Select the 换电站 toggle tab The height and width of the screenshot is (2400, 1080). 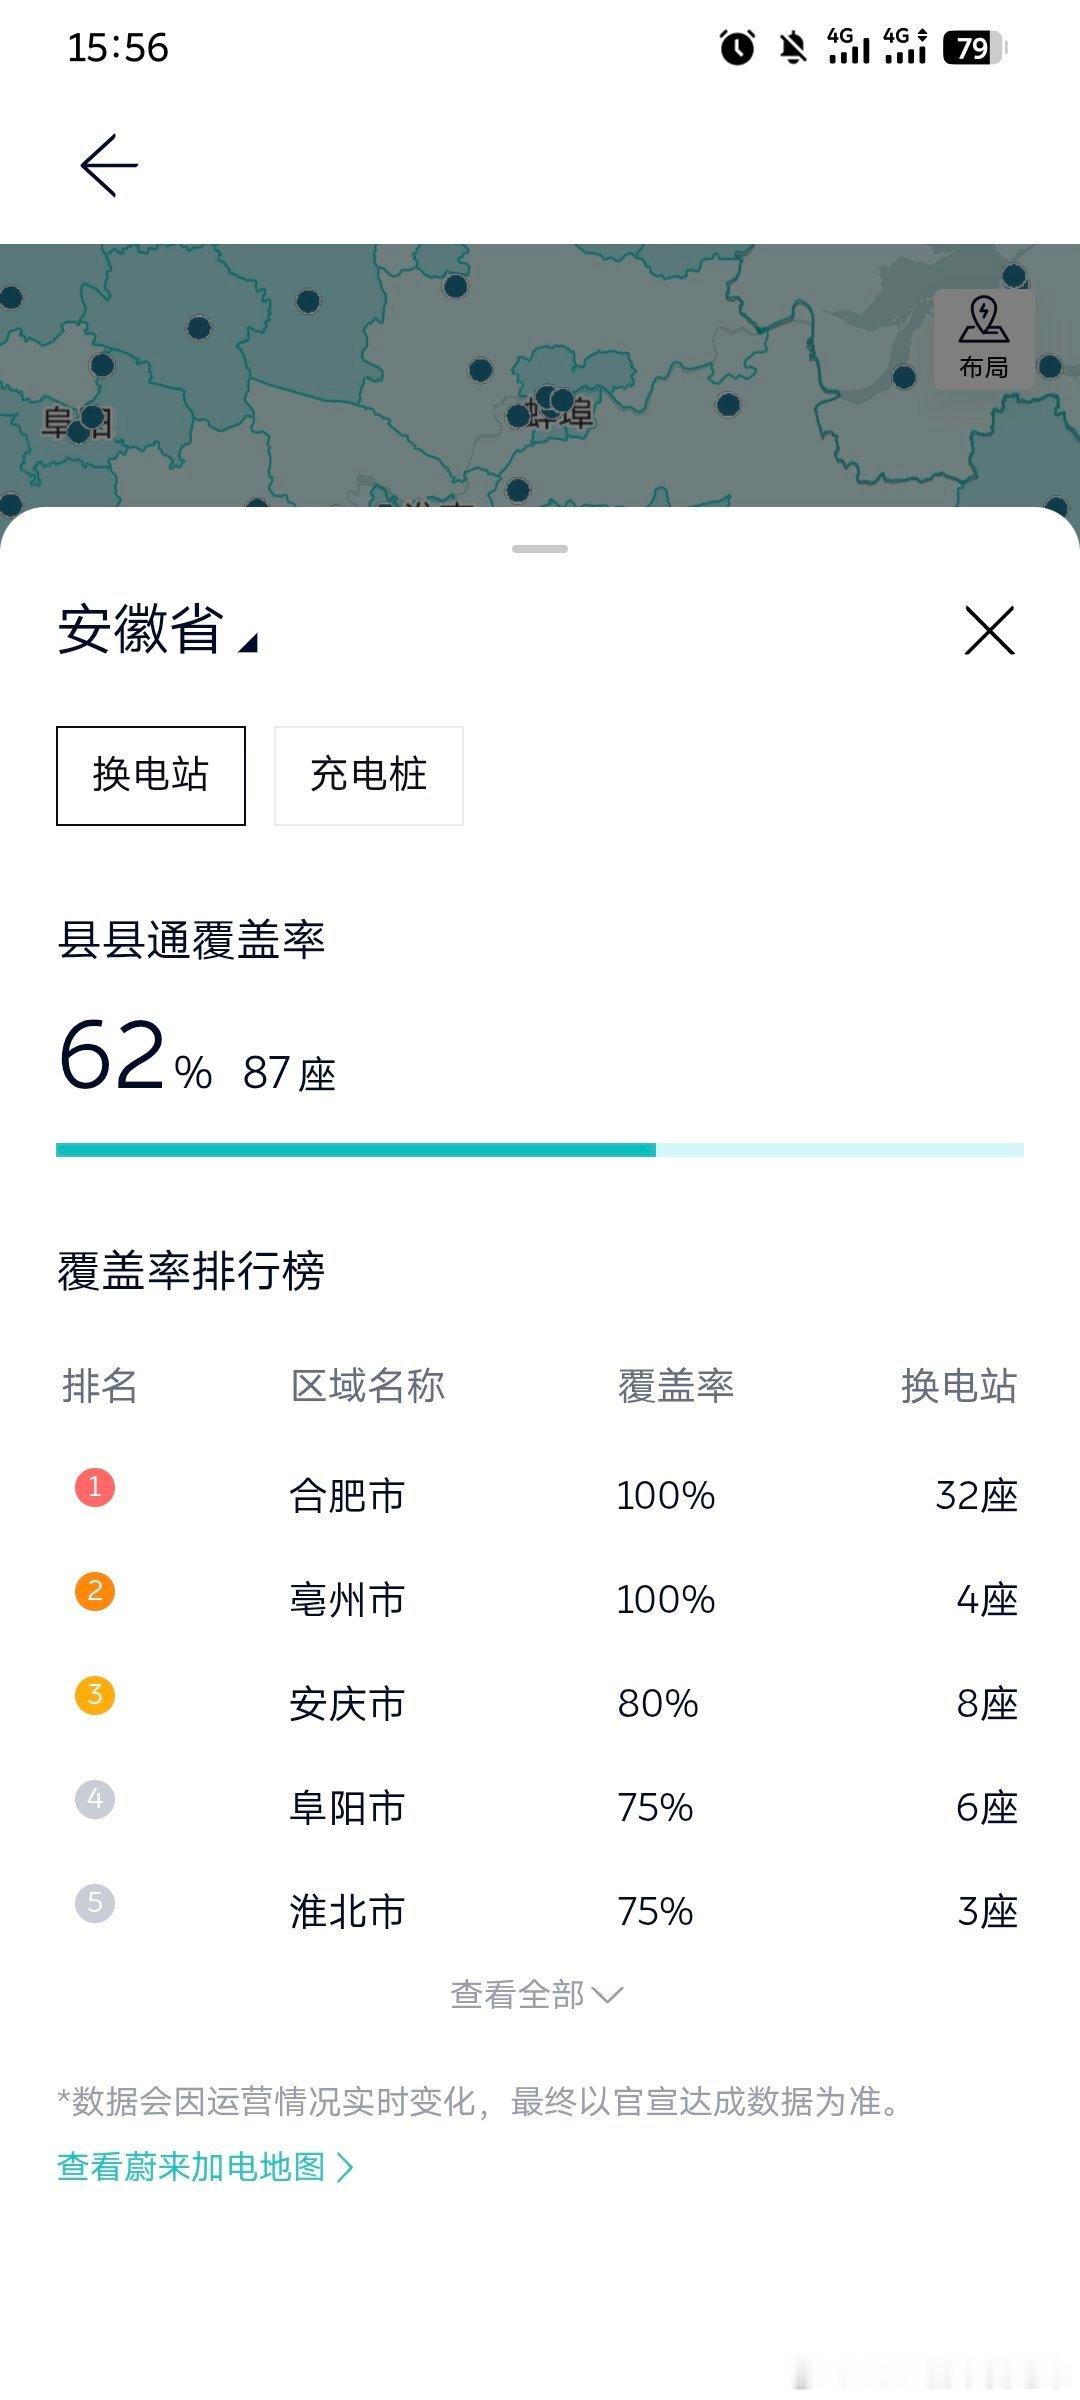(151, 775)
